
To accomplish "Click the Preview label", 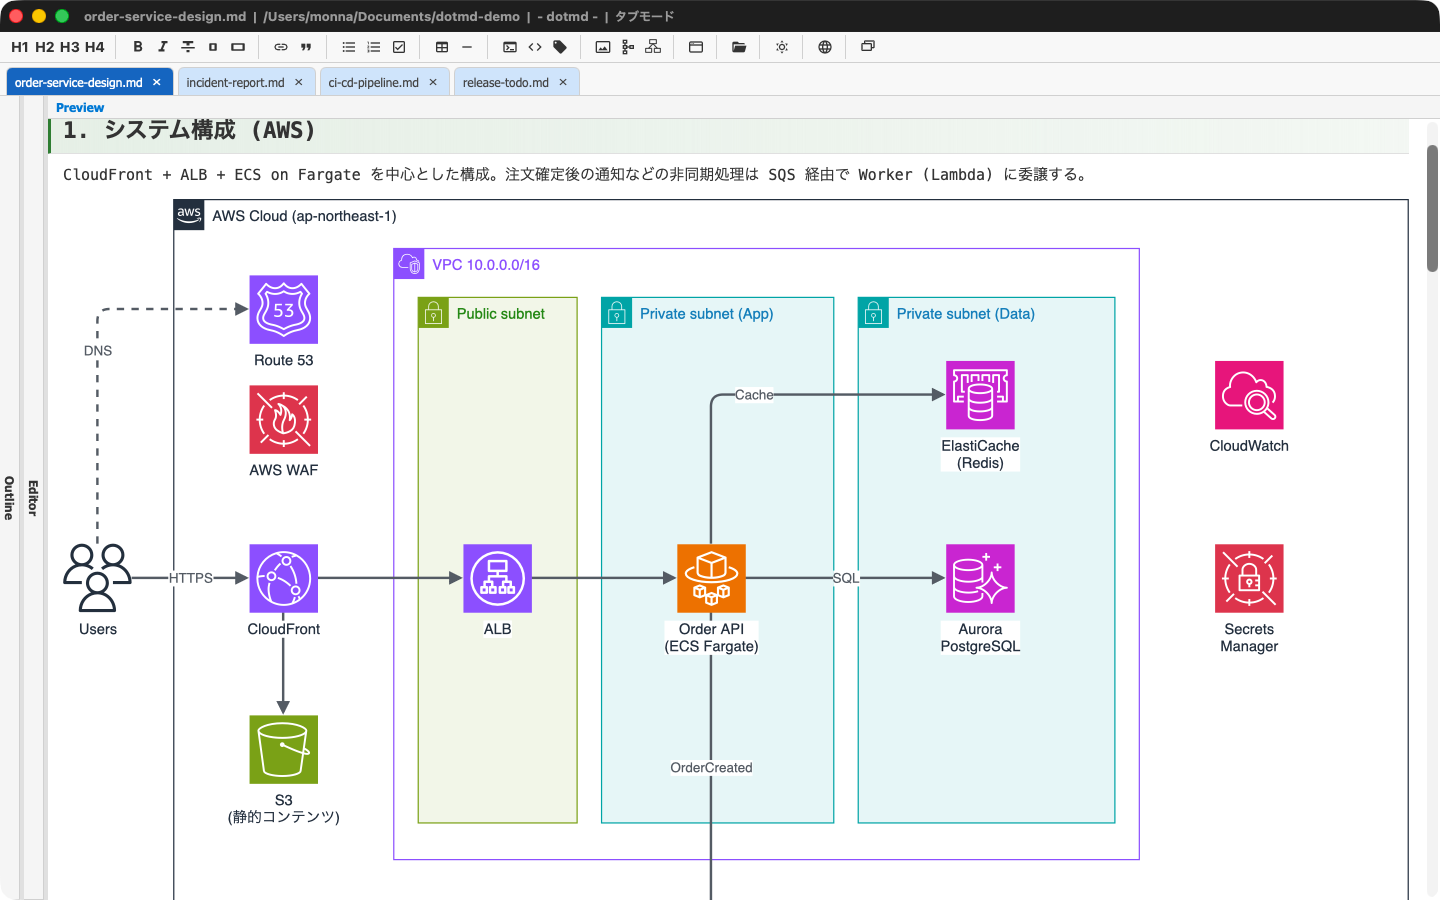I will [80, 107].
